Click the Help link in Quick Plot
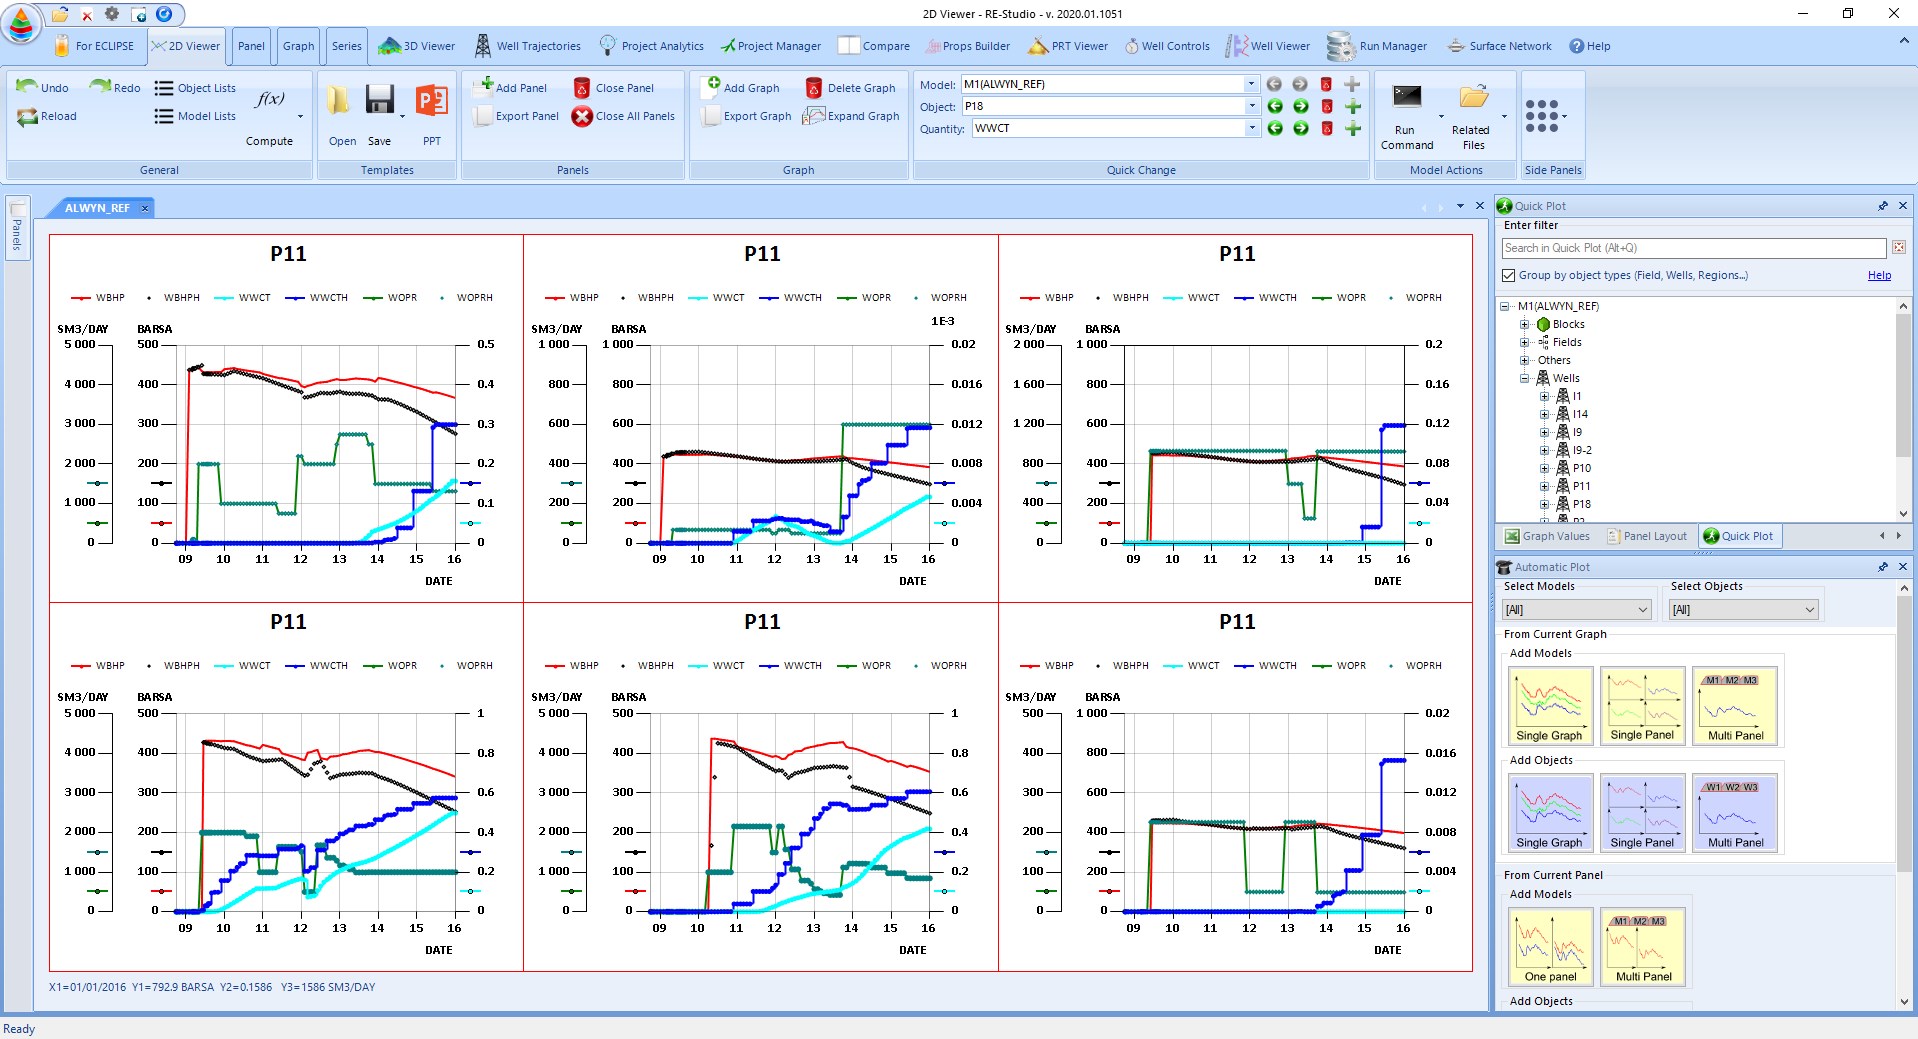The height and width of the screenshot is (1039, 1918). (x=1879, y=275)
